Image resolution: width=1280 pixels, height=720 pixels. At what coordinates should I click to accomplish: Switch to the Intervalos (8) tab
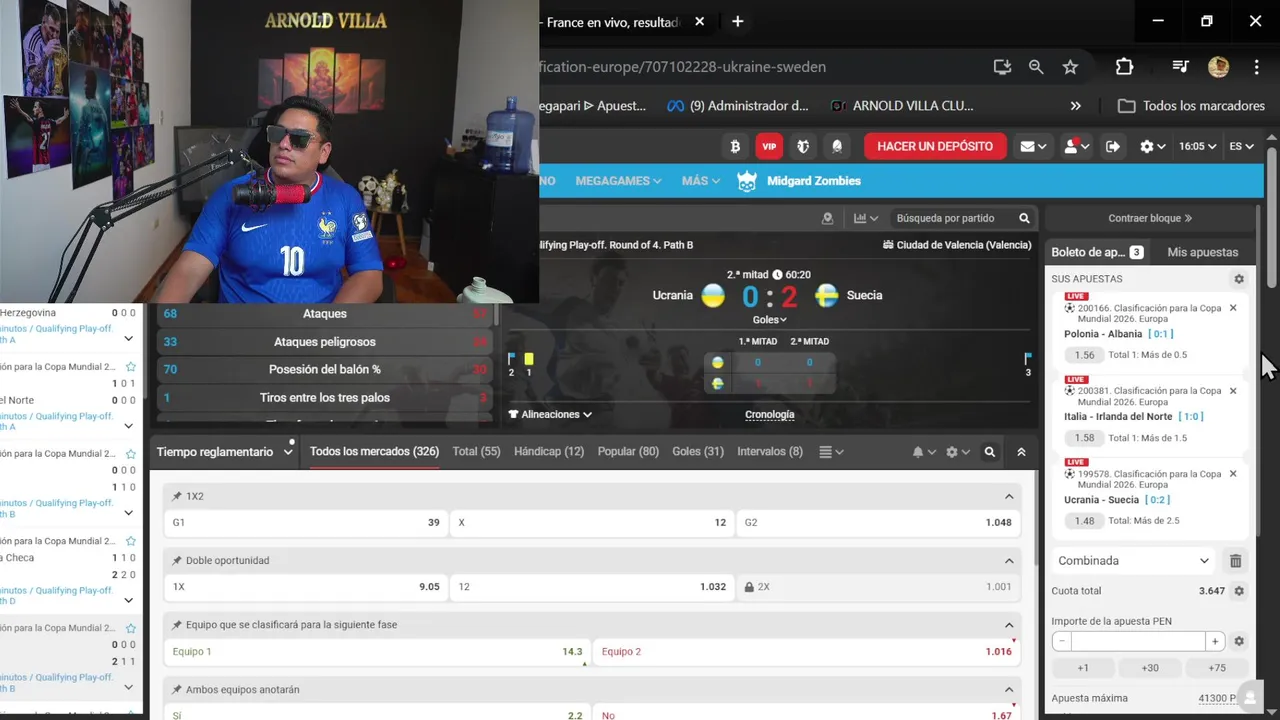coord(770,452)
